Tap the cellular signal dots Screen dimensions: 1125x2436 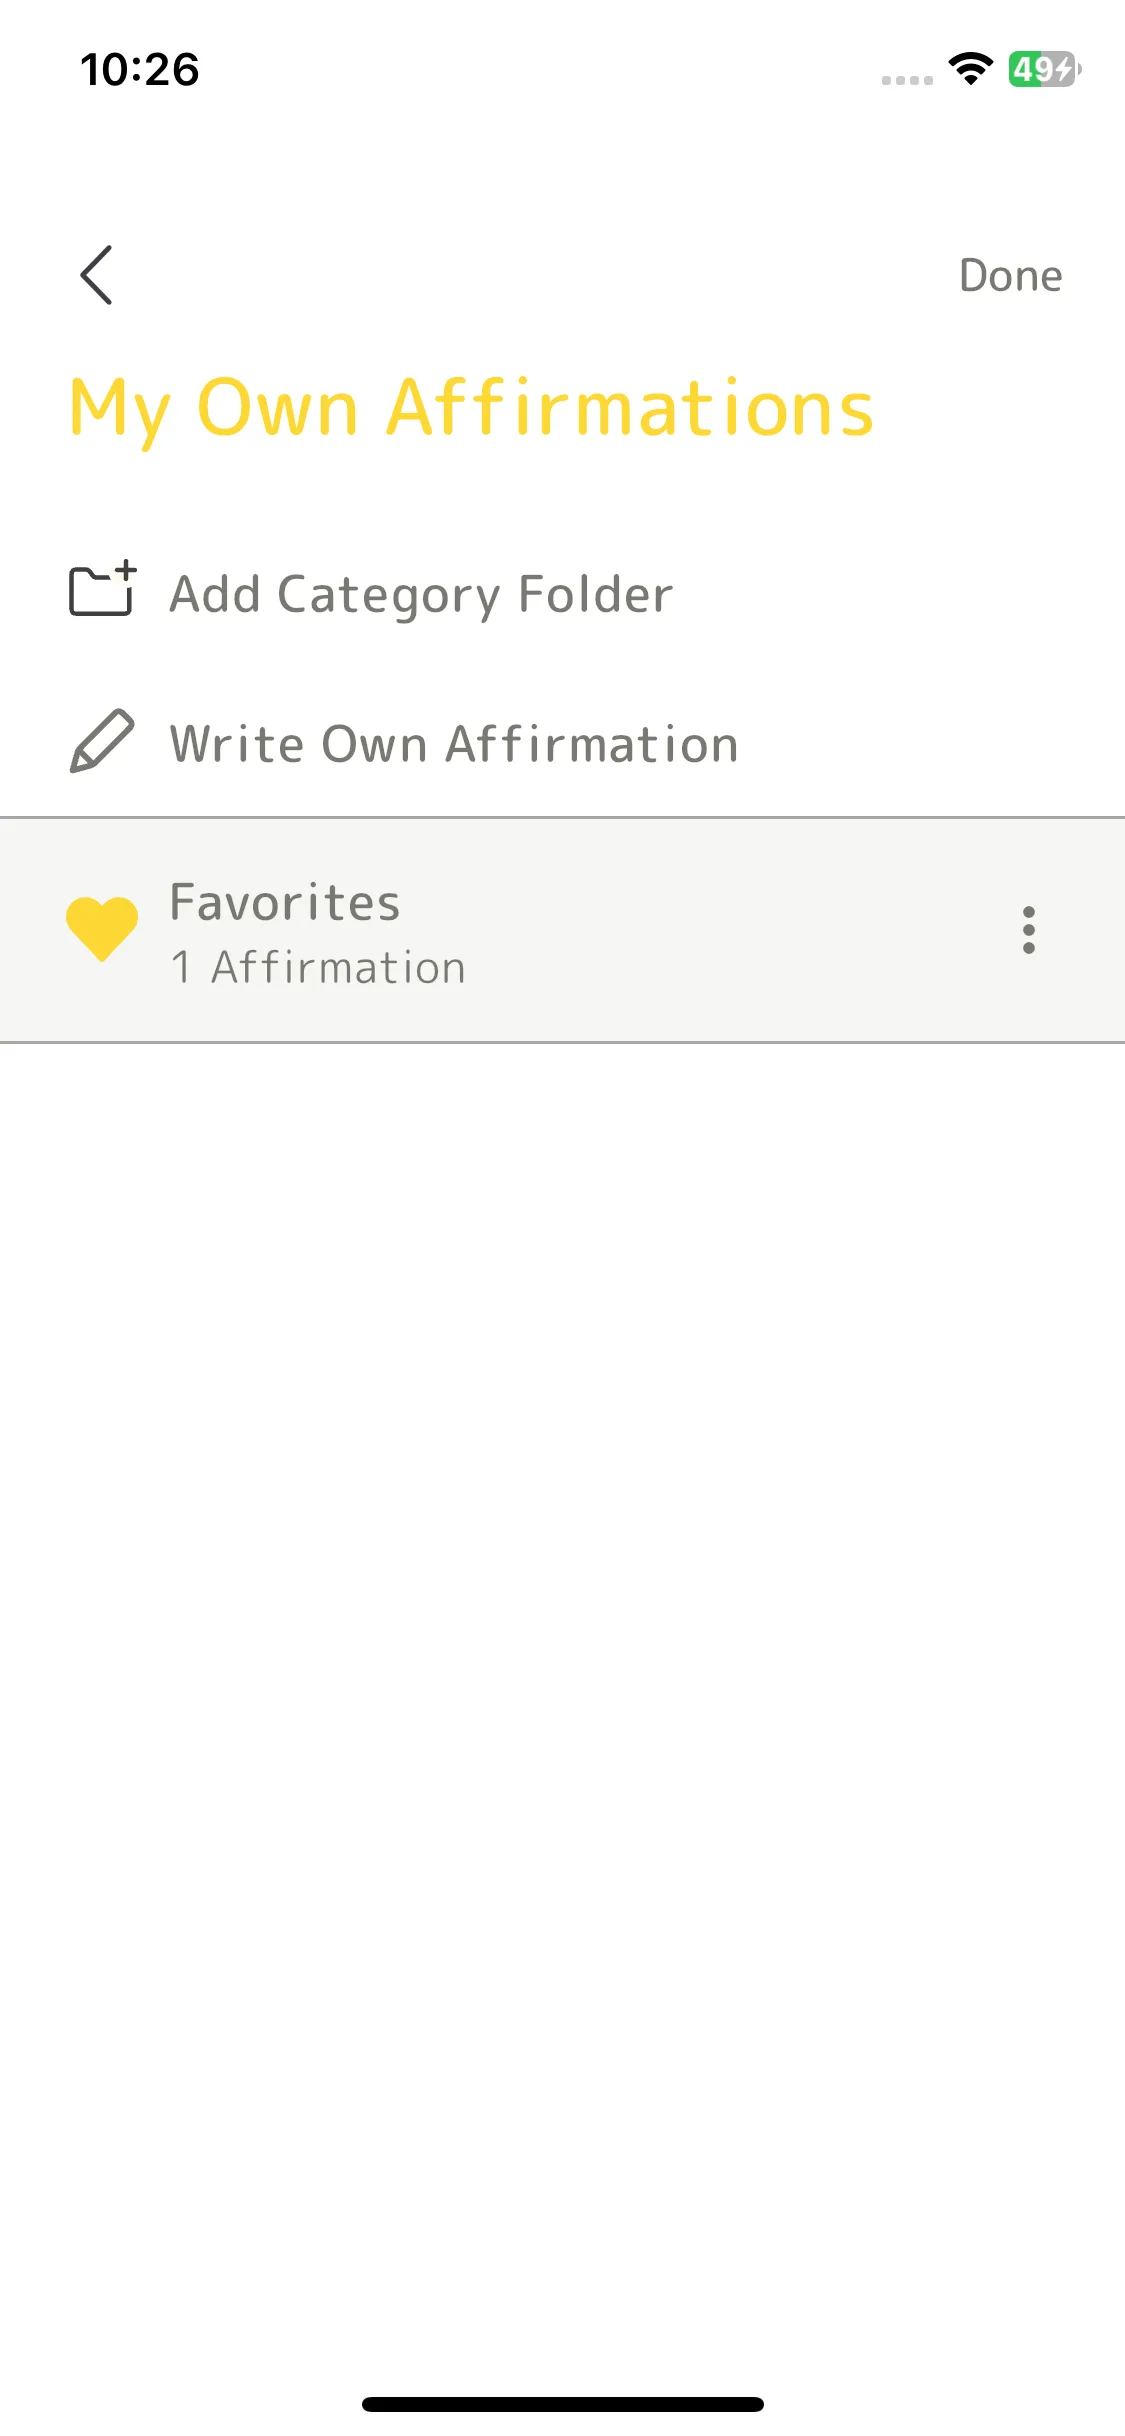tap(907, 80)
